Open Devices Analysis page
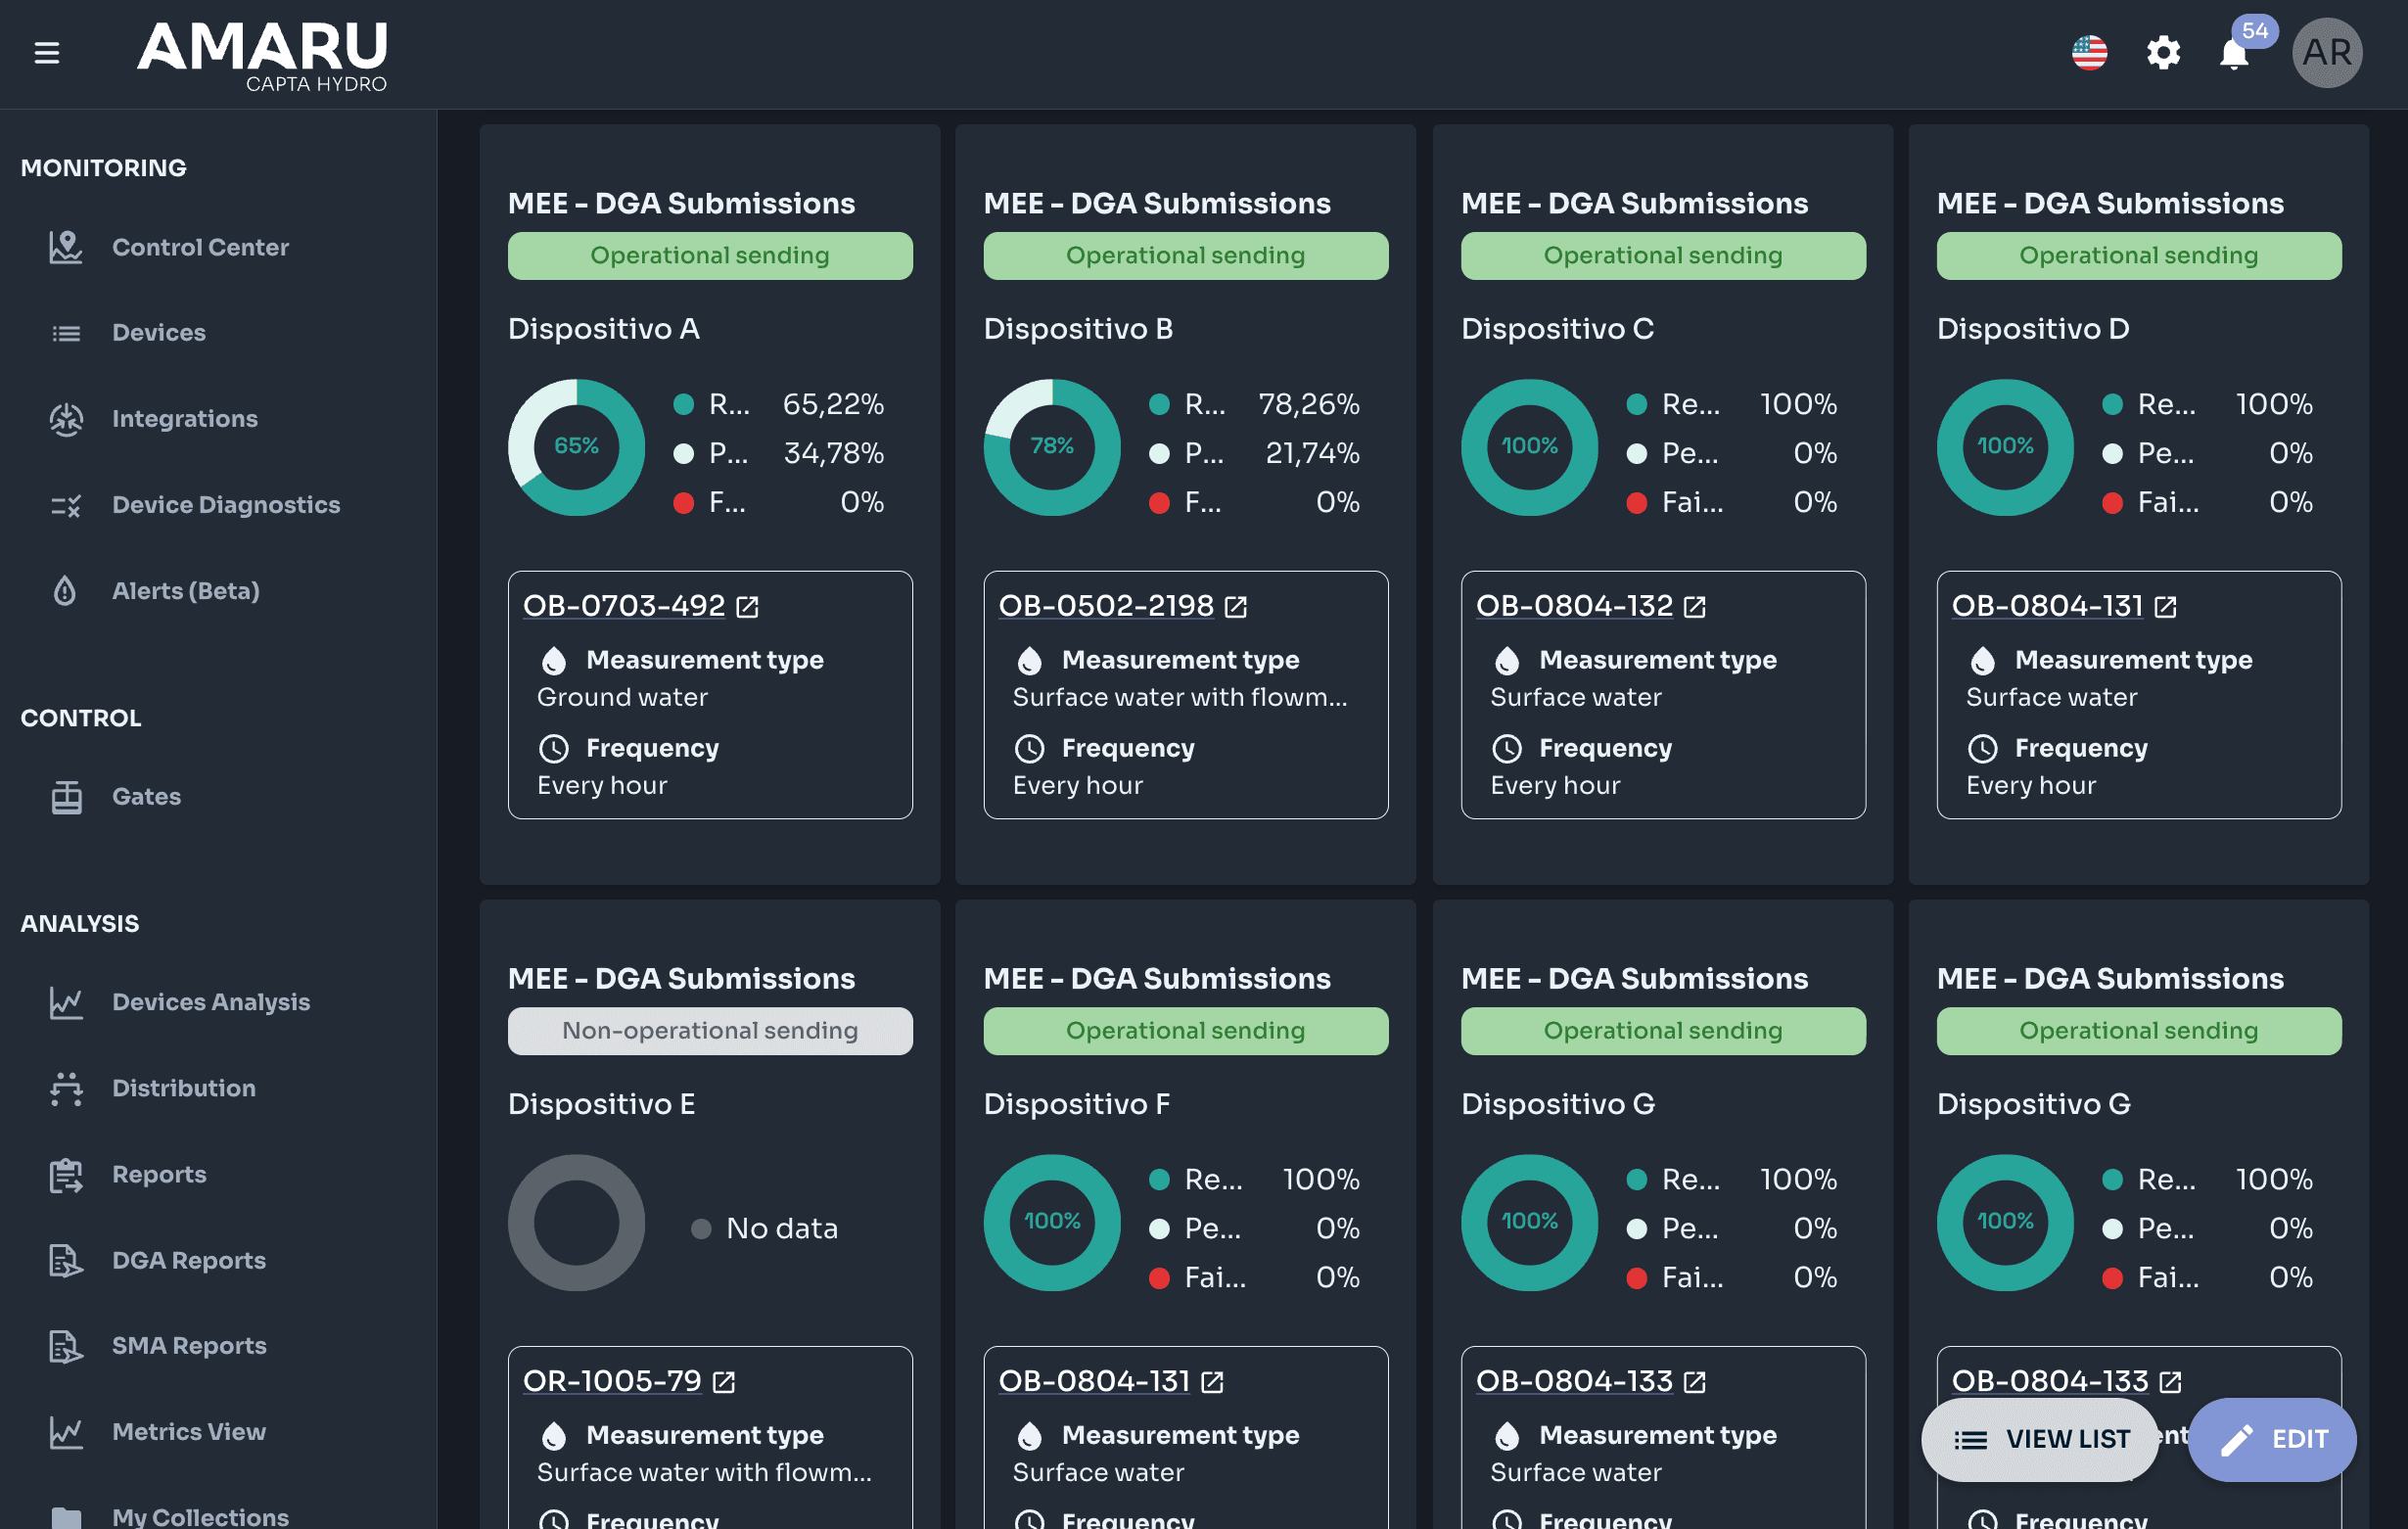Image resolution: width=2408 pixels, height=1529 pixels. click(211, 1002)
